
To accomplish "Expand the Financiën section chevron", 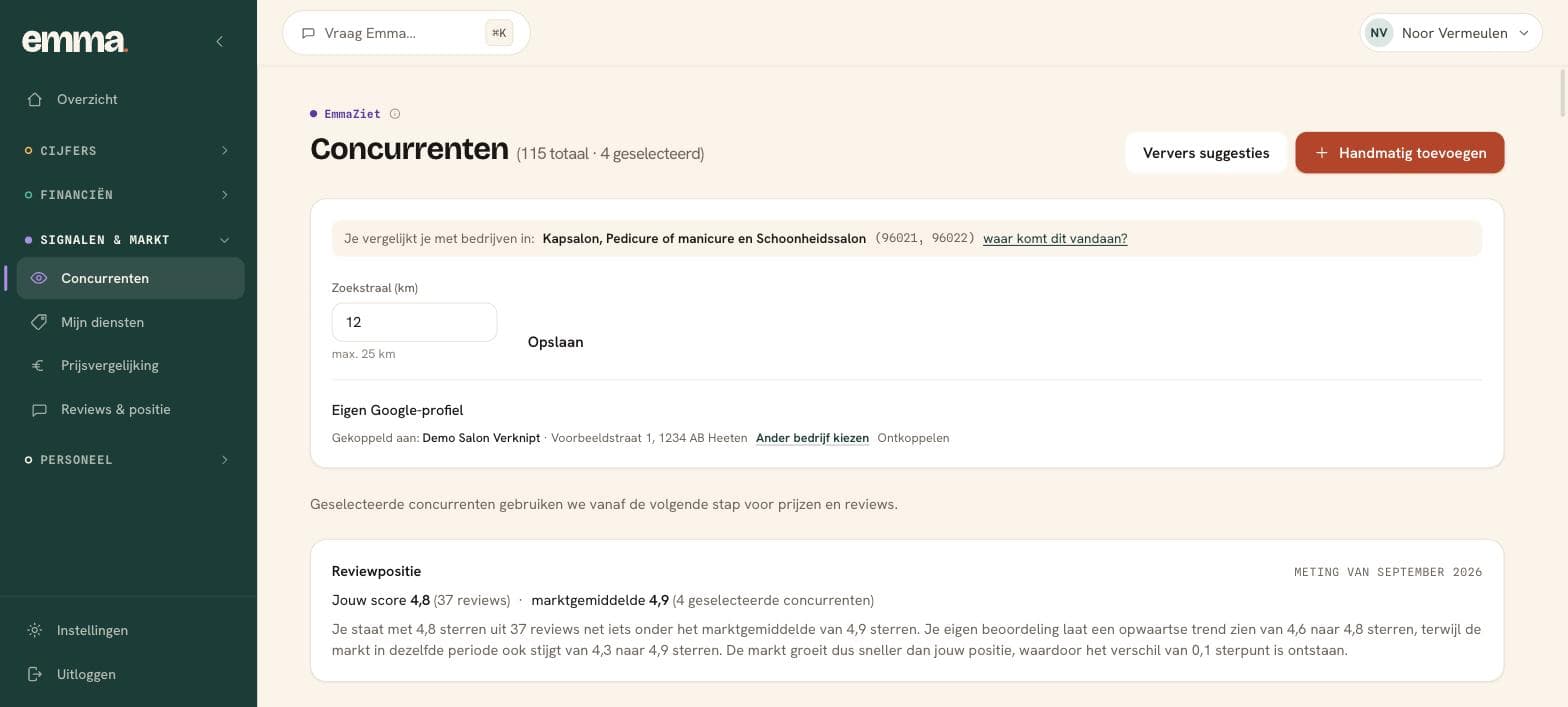I will click(224, 195).
